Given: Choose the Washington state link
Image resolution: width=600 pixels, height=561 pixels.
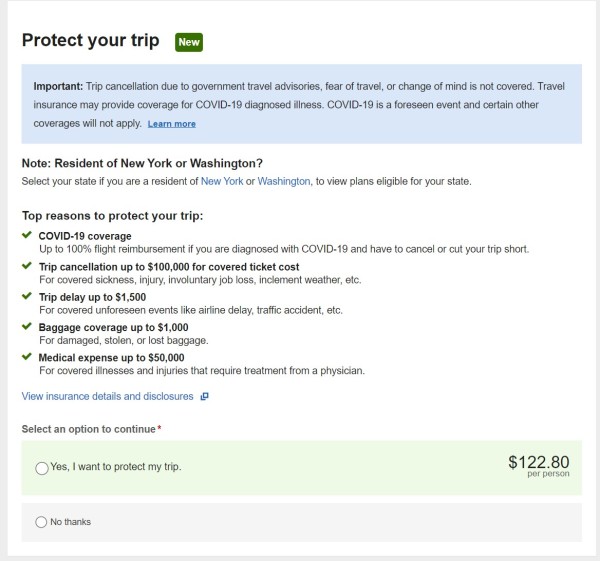Looking at the screenshot, I should tap(284, 181).
